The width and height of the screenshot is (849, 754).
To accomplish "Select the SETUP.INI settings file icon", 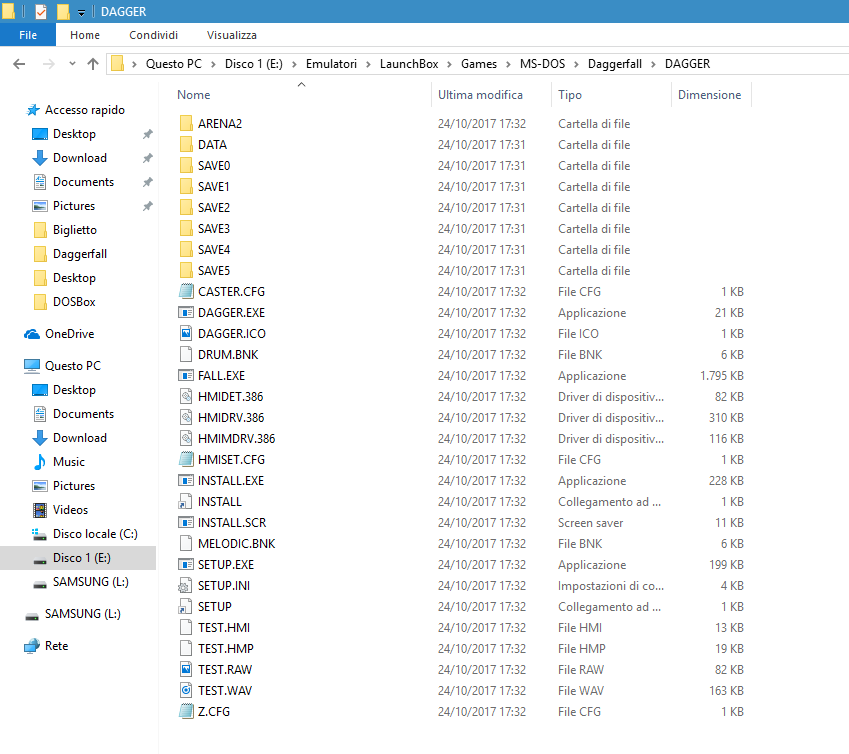I will (x=186, y=586).
